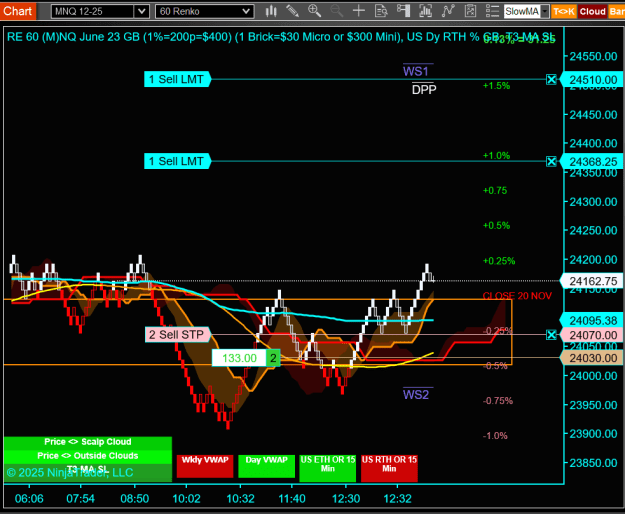Click the 06:06 time axis label
This screenshot has height=514, width=625.
[29, 499]
